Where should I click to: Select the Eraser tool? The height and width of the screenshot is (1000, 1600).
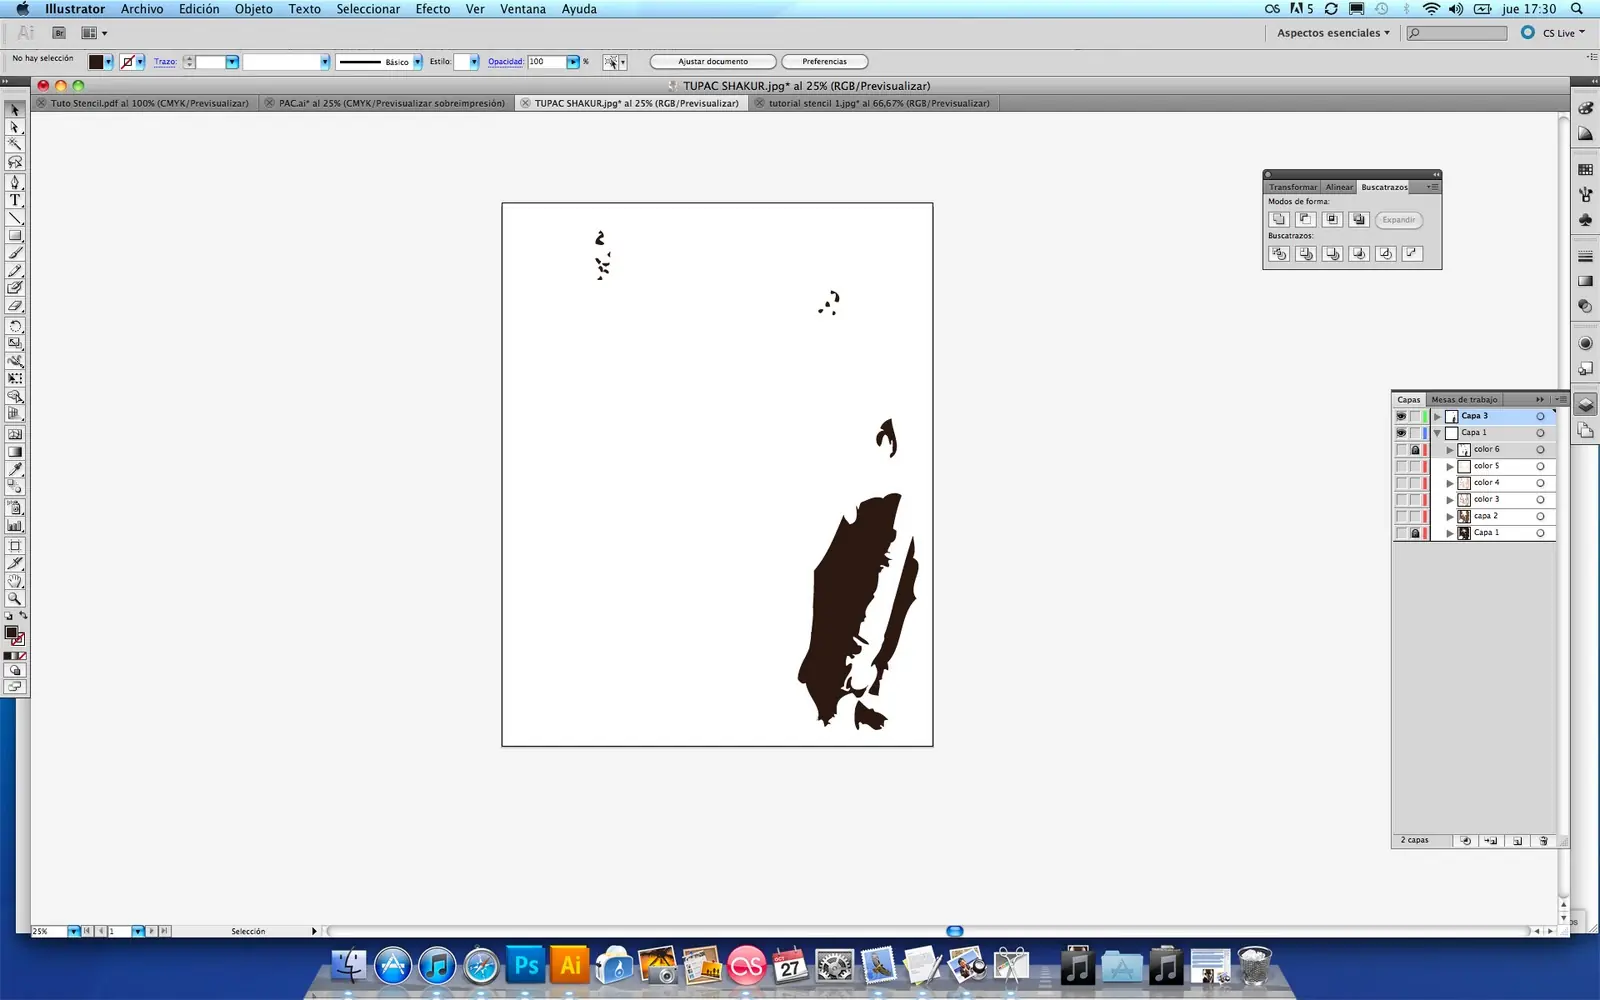click(x=15, y=306)
